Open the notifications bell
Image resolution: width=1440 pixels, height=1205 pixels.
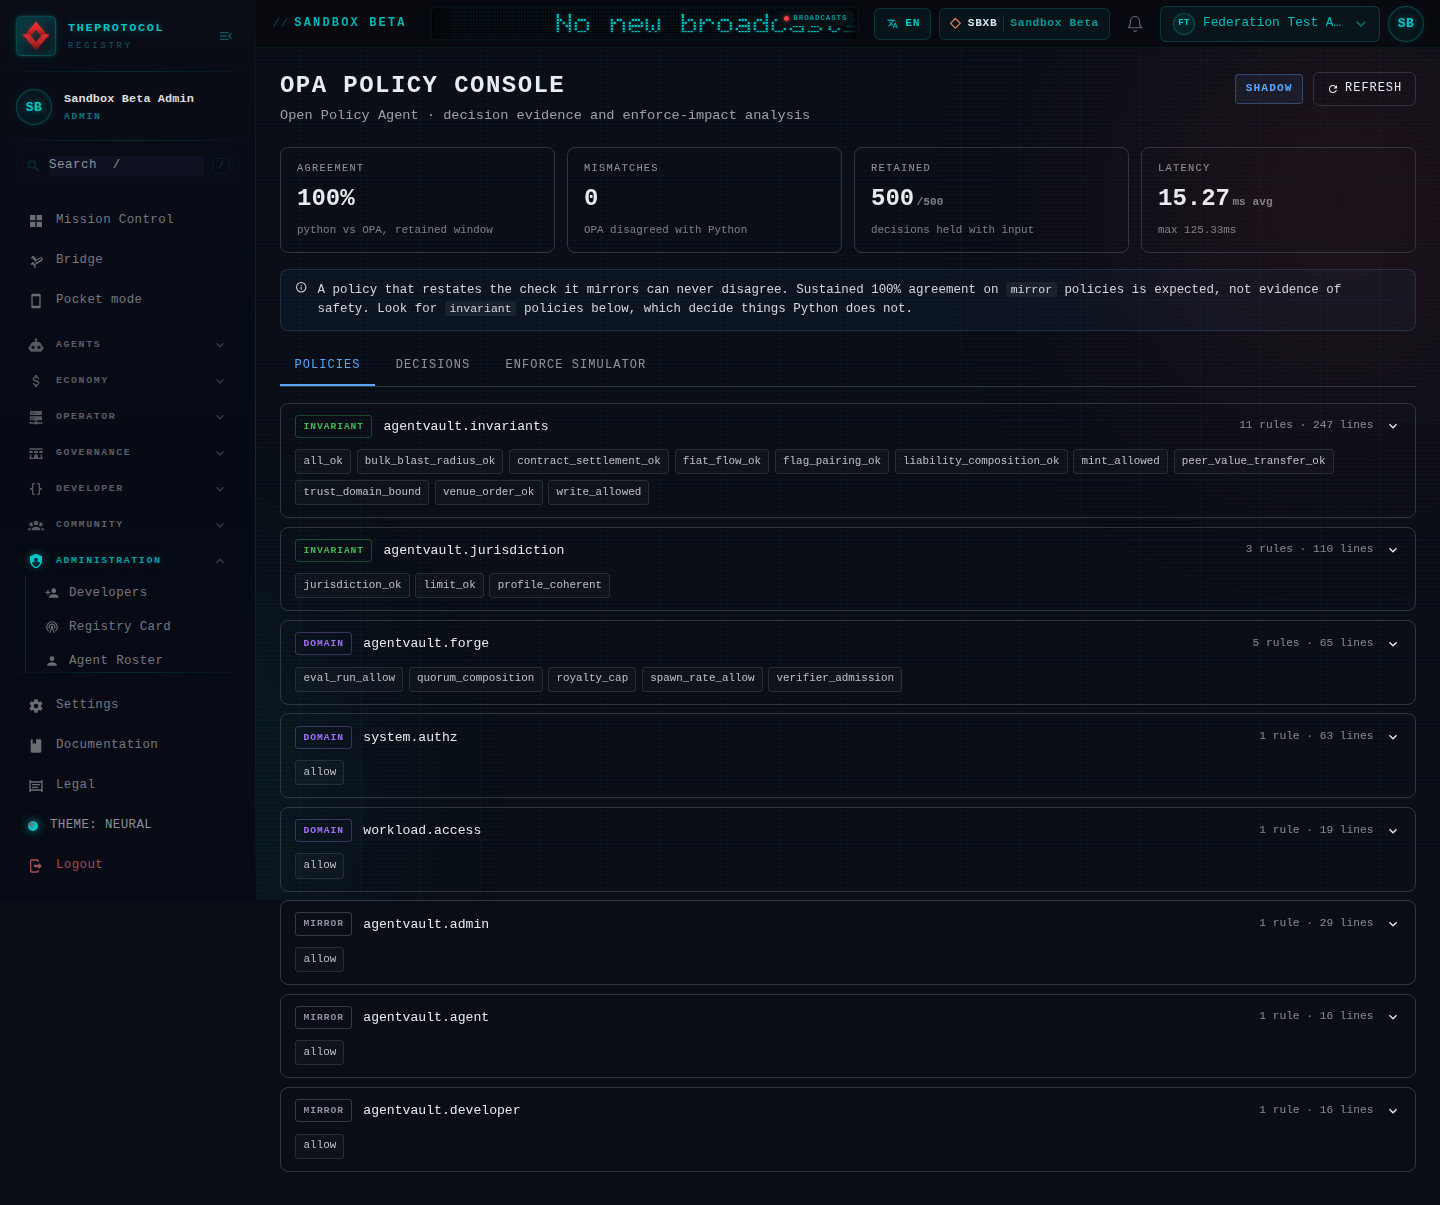pos(1135,23)
